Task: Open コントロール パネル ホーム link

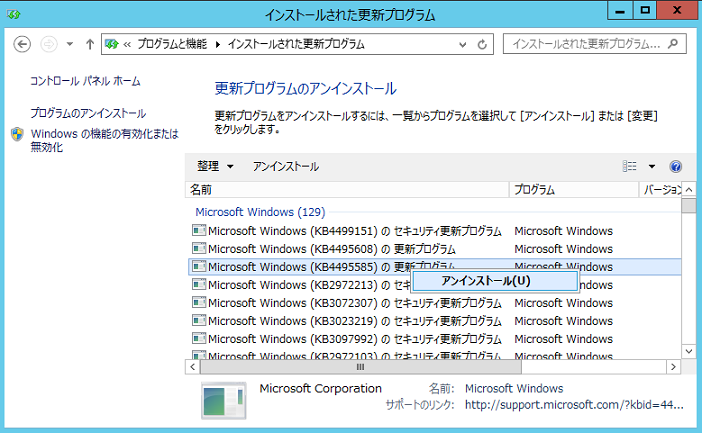Action: coord(85,81)
